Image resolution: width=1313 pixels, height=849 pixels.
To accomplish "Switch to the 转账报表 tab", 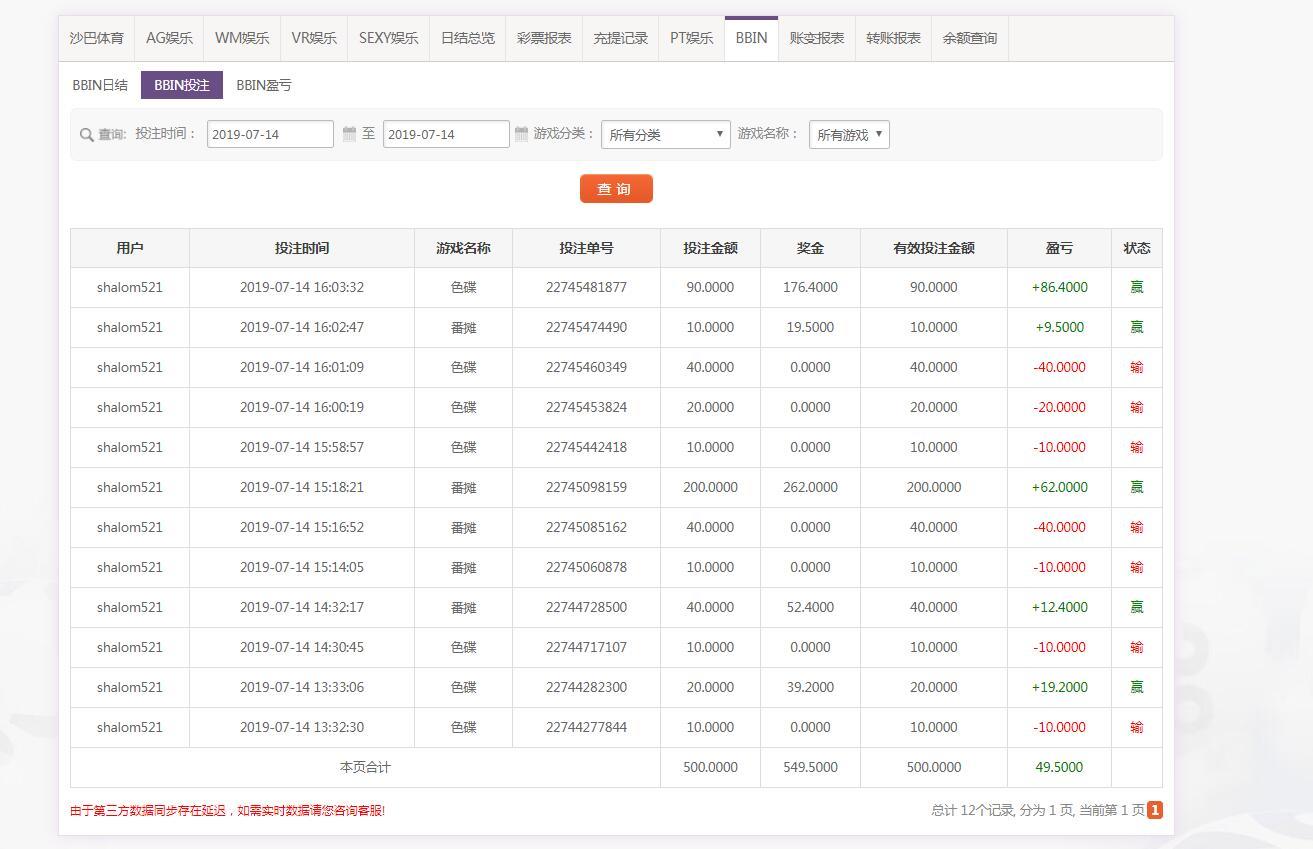I will pos(893,38).
